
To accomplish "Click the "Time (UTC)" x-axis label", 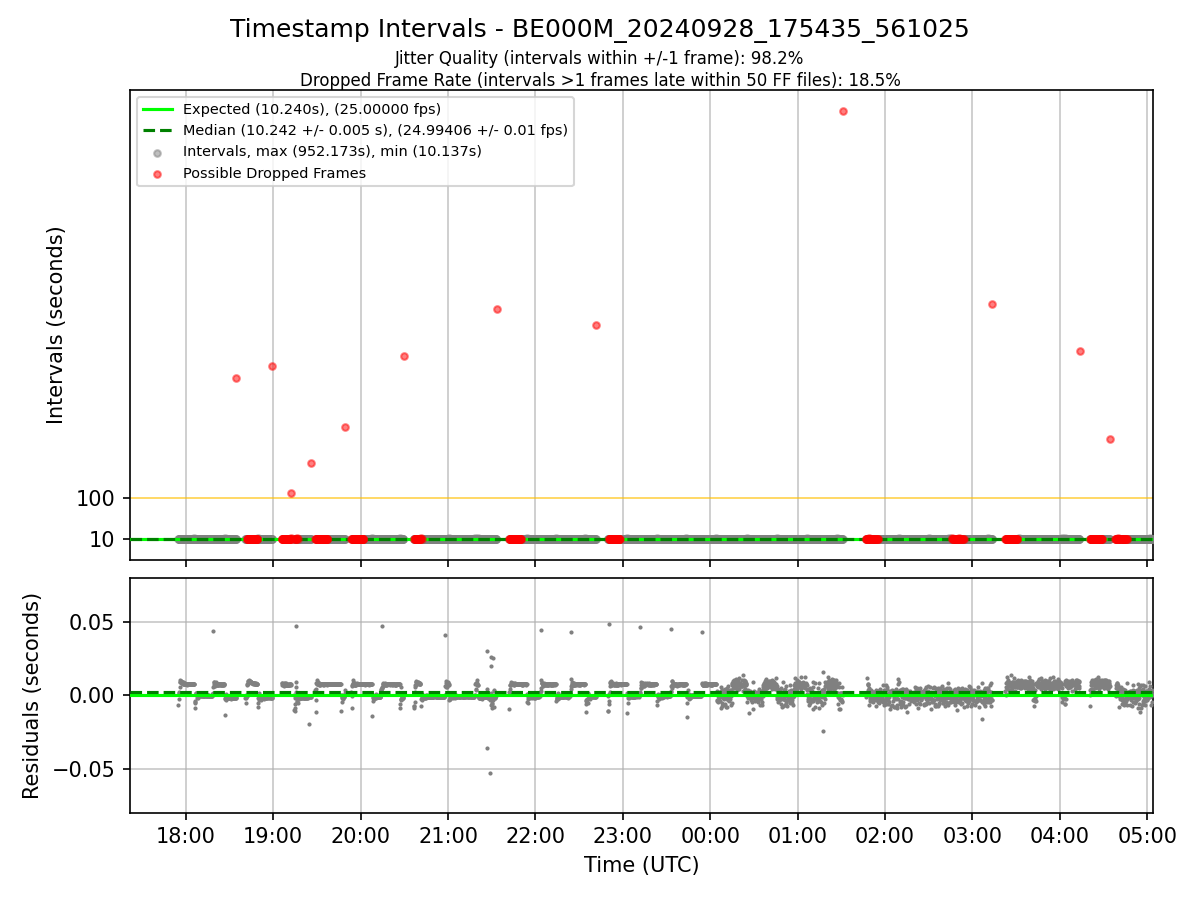I will tap(641, 865).
